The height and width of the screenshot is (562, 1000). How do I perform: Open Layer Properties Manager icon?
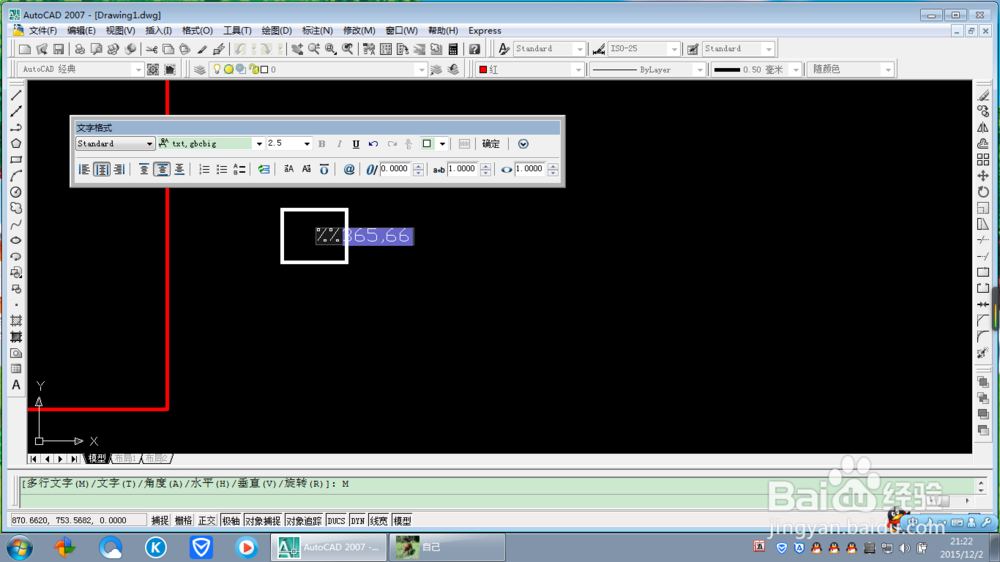click(x=200, y=70)
